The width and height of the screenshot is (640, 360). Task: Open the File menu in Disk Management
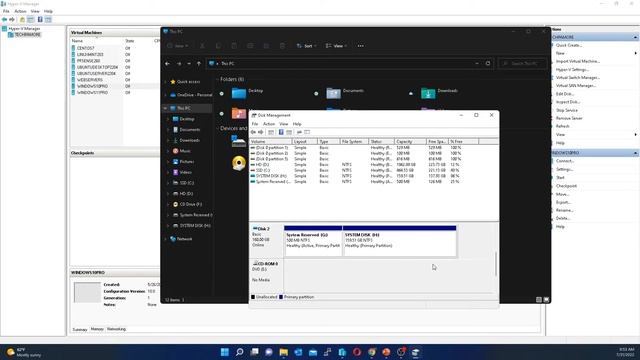pos(255,124)
